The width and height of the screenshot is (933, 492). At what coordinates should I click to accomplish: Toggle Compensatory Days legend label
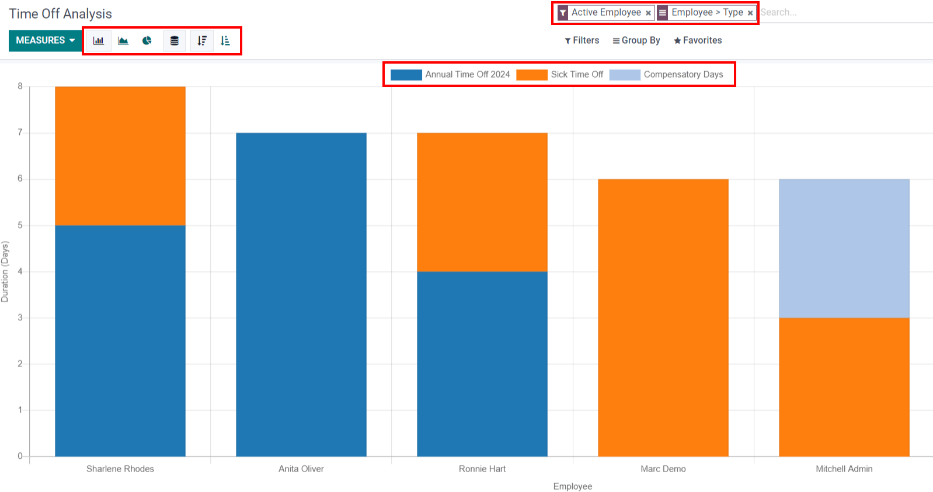point(685,75)
